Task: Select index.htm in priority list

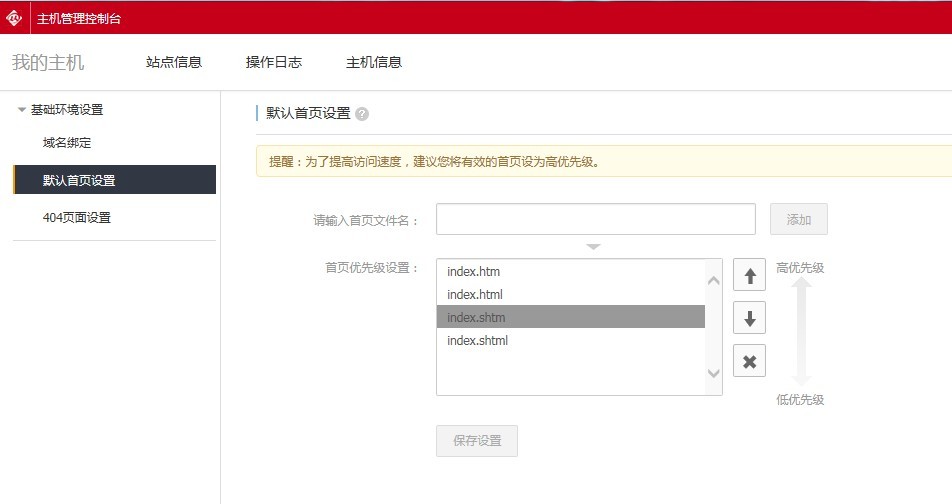Action: pyautogui.click(x=474, y=272)
